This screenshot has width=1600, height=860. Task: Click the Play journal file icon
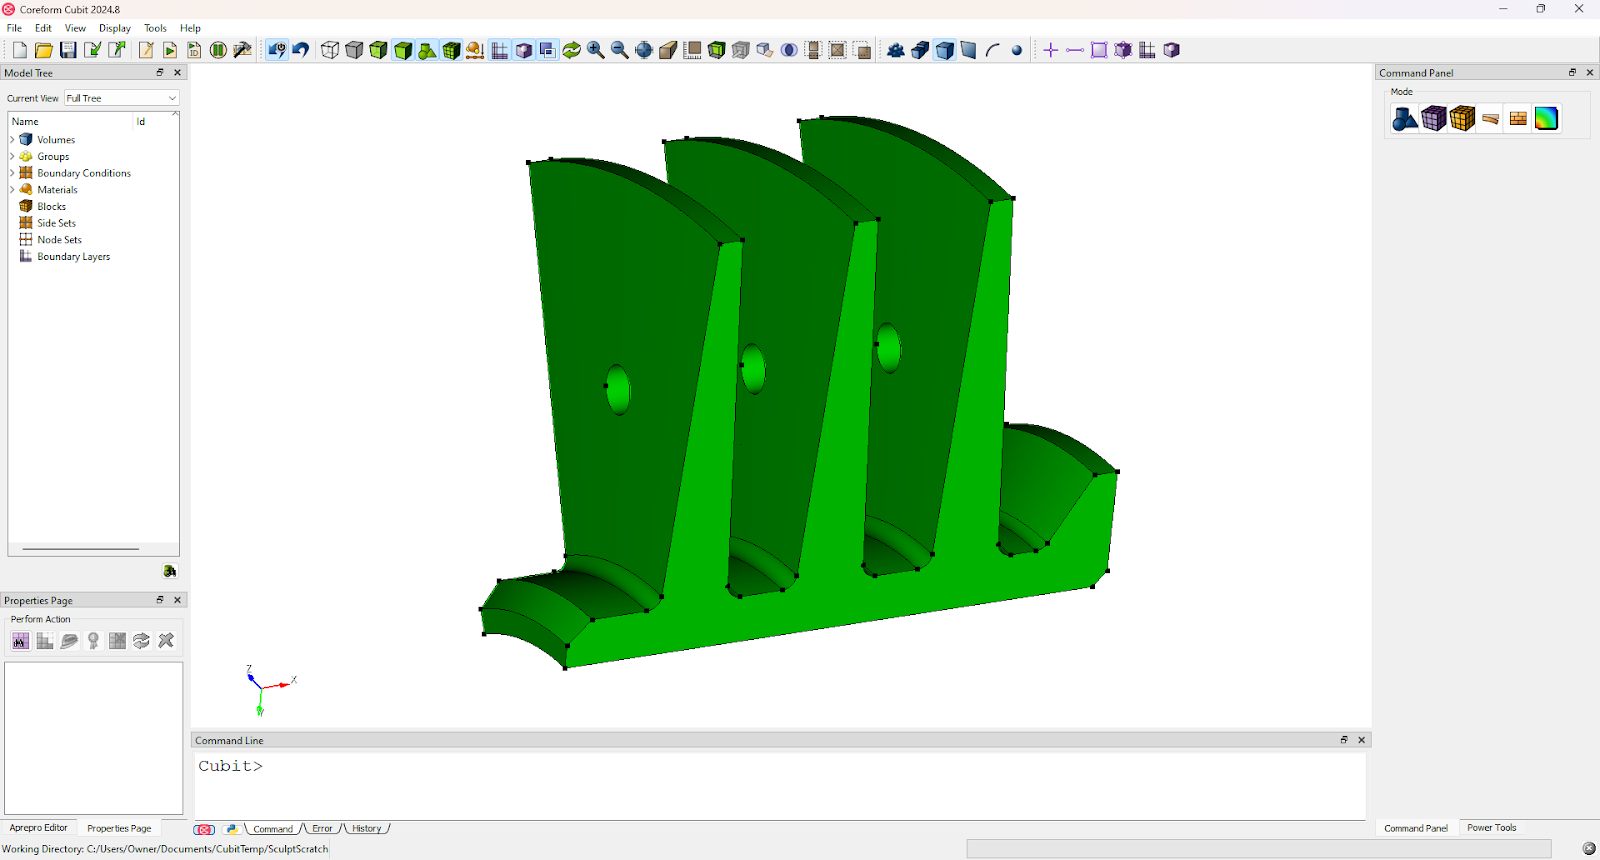pos(170,50)
